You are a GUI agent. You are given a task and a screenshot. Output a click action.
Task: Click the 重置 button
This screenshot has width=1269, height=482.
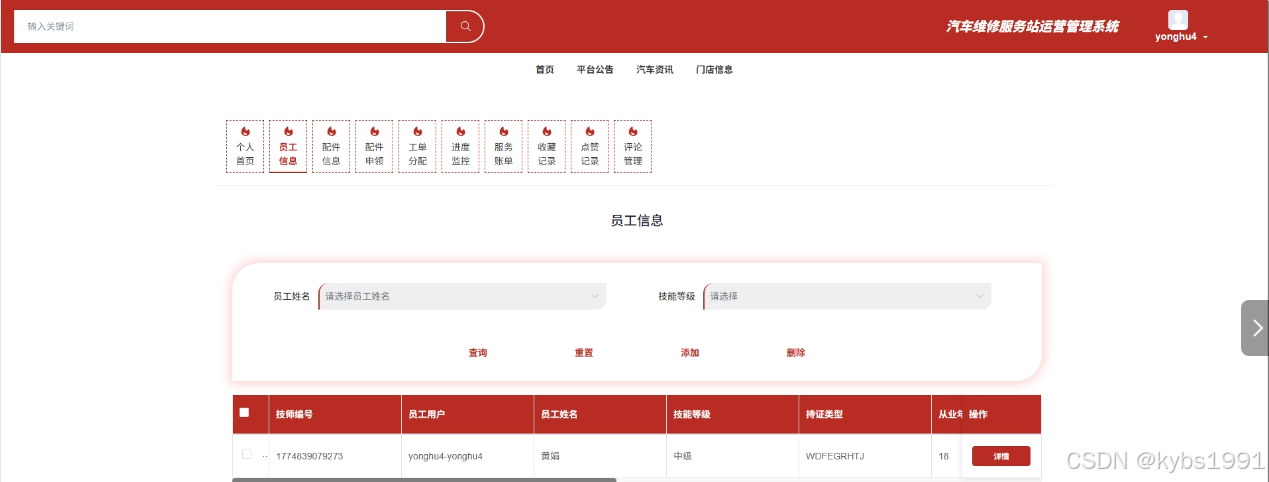(584, 353)
